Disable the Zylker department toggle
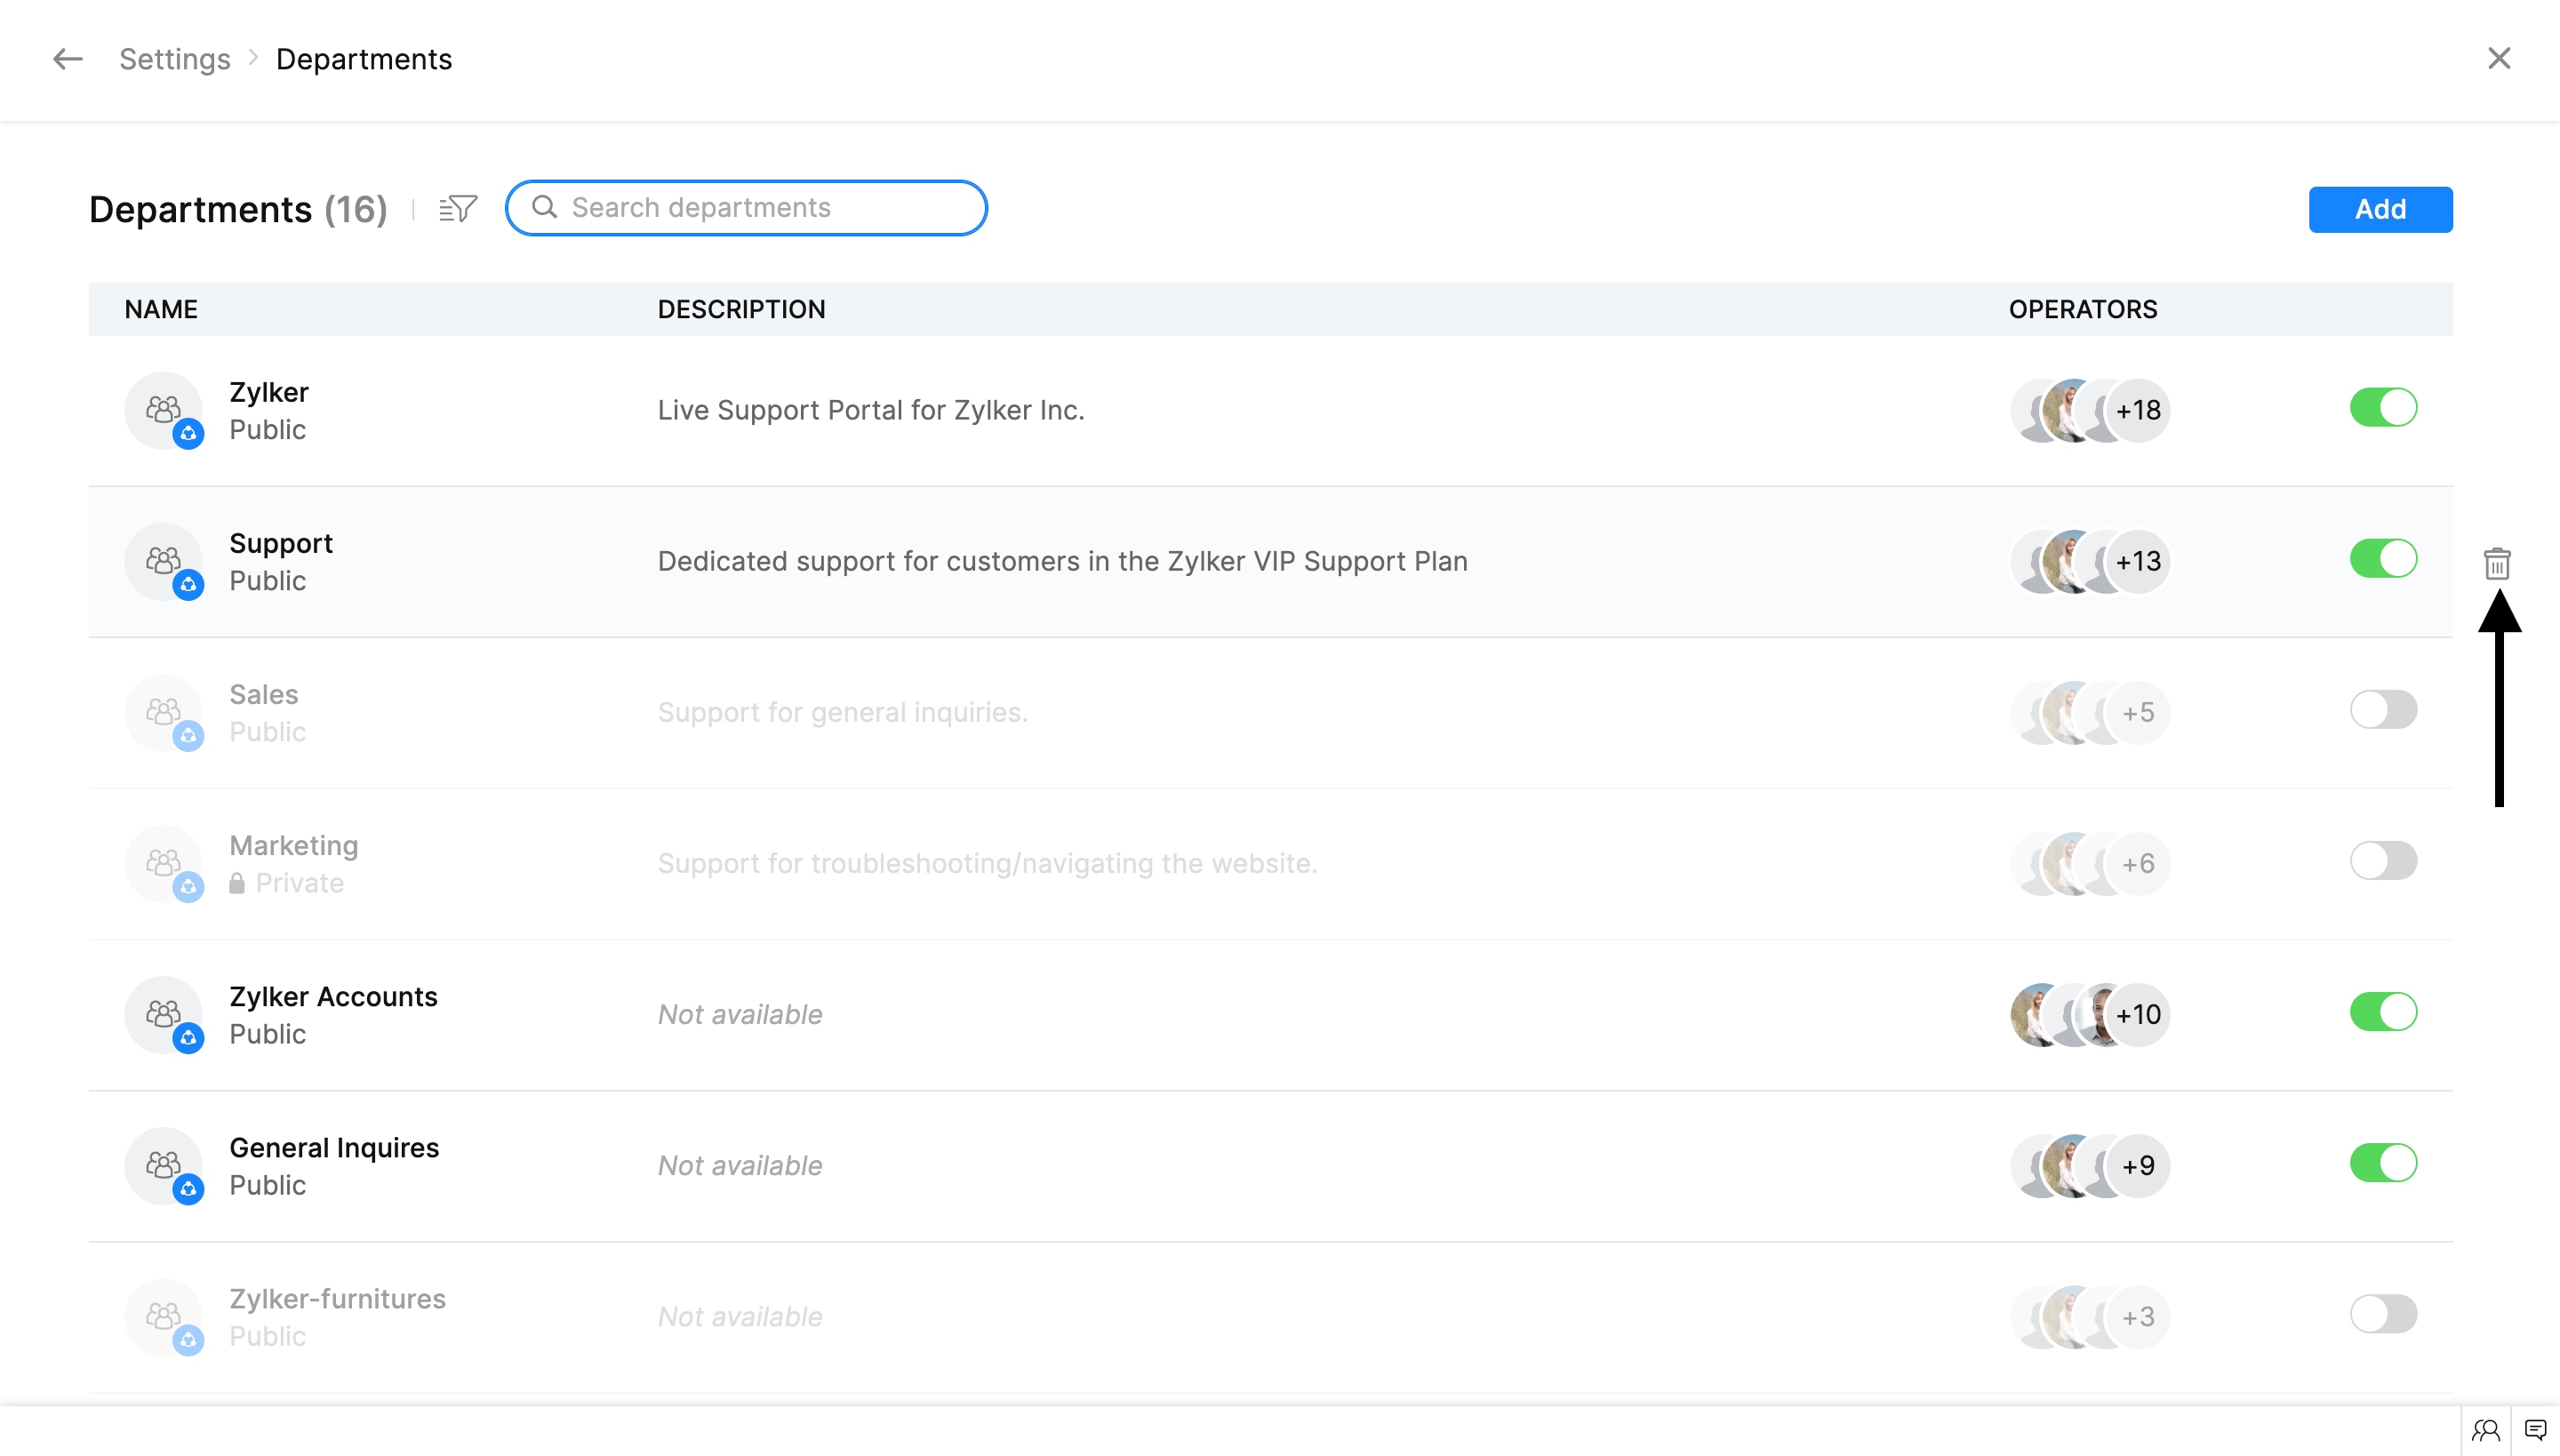2560x1456 pixels. [x=2382, y=408]
